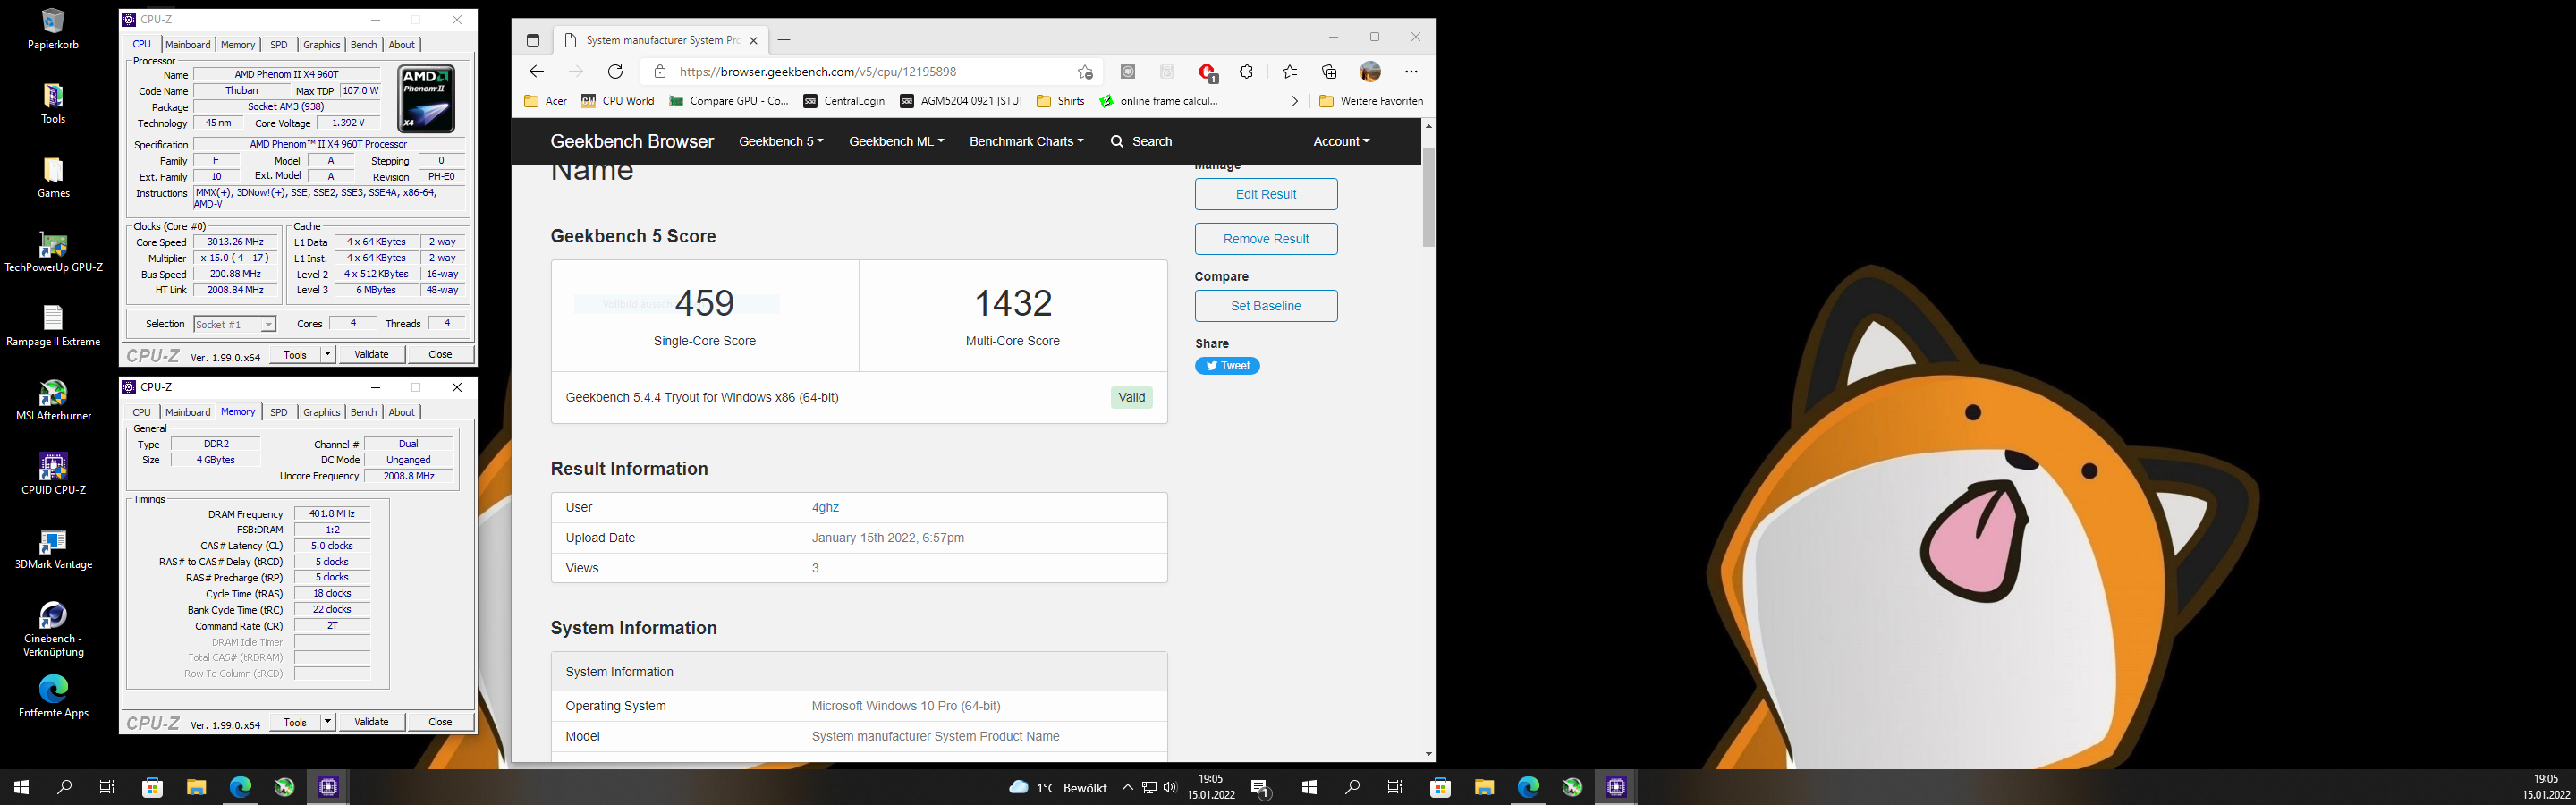Go to Geekbench Browser home link

coord(632,141)
